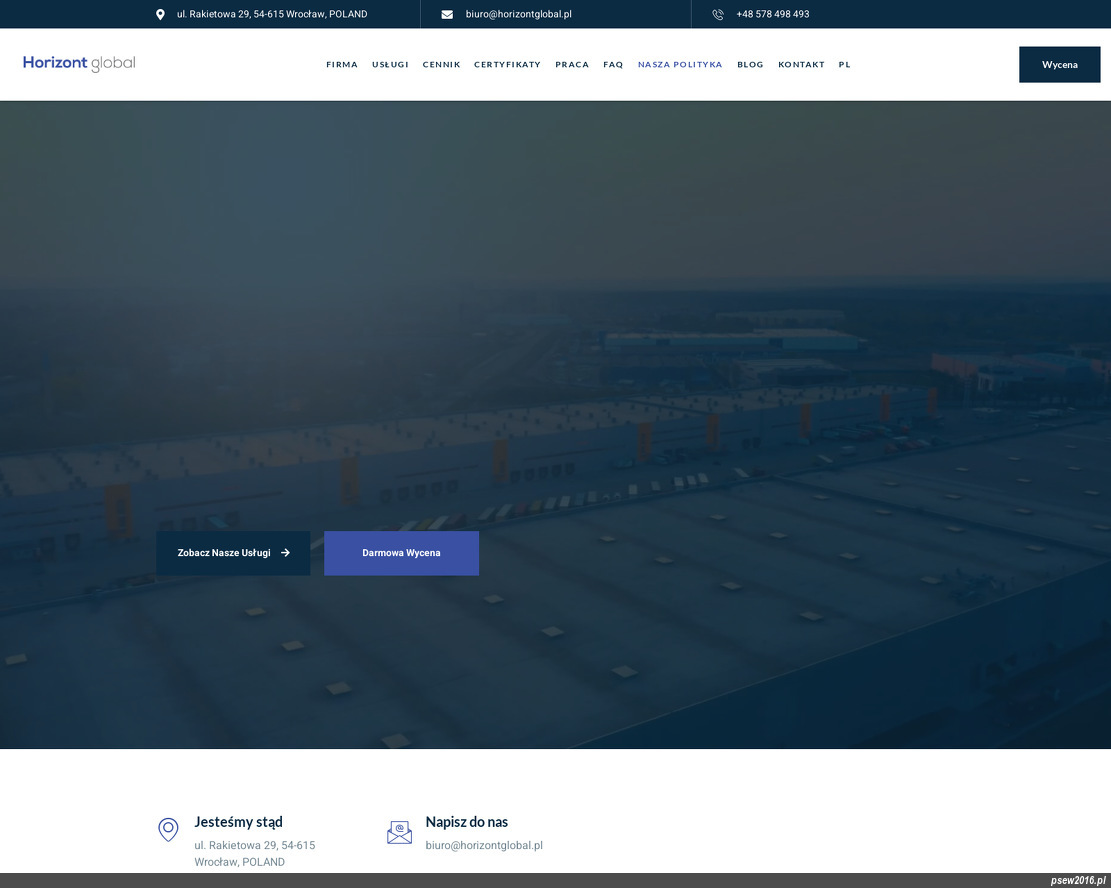Click the envelope icon in top bar

coord(447,14)
